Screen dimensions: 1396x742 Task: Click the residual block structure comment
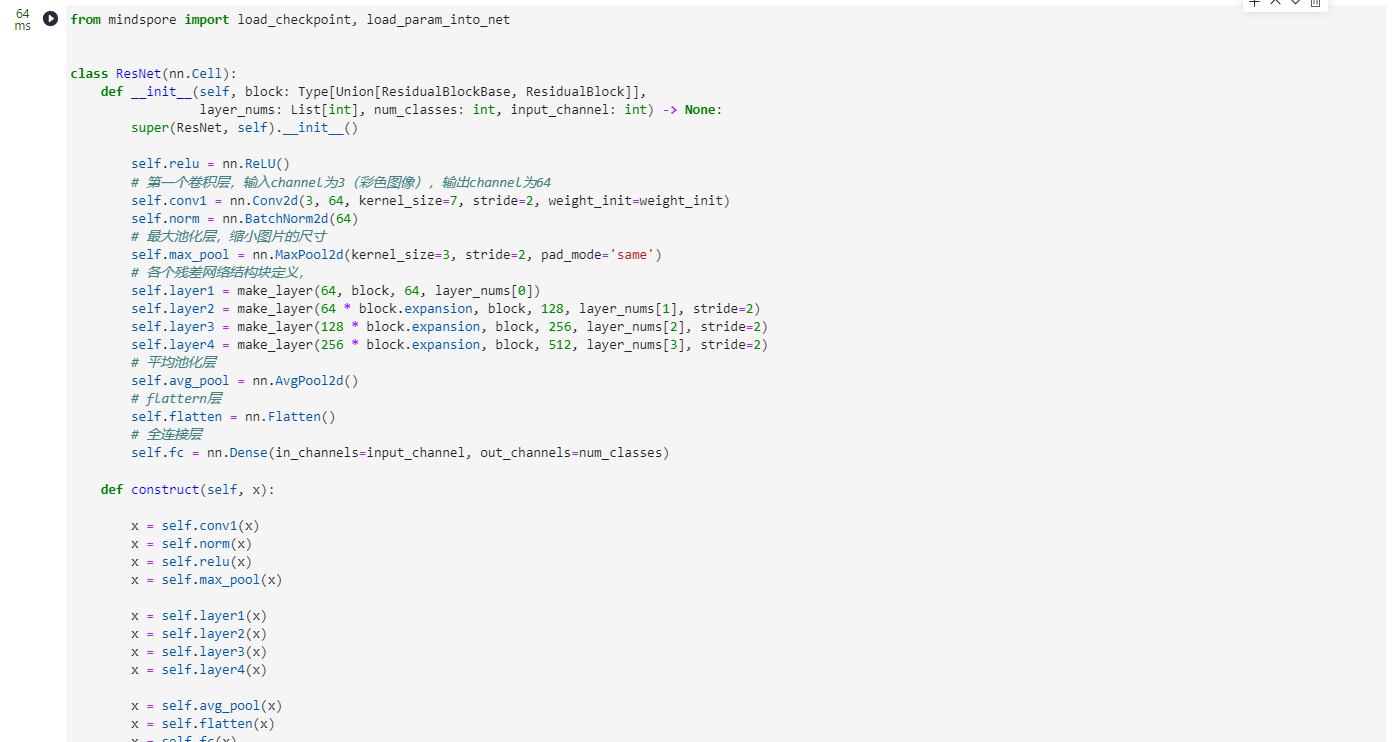click(218, 272)
